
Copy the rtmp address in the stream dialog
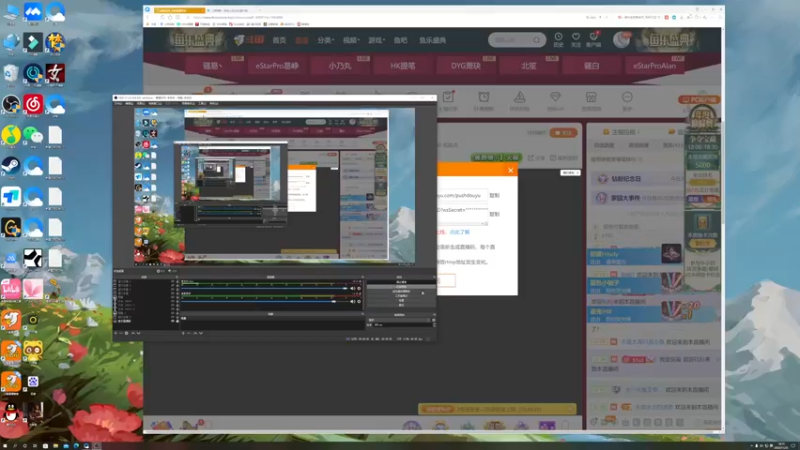[x=494, y=195]
